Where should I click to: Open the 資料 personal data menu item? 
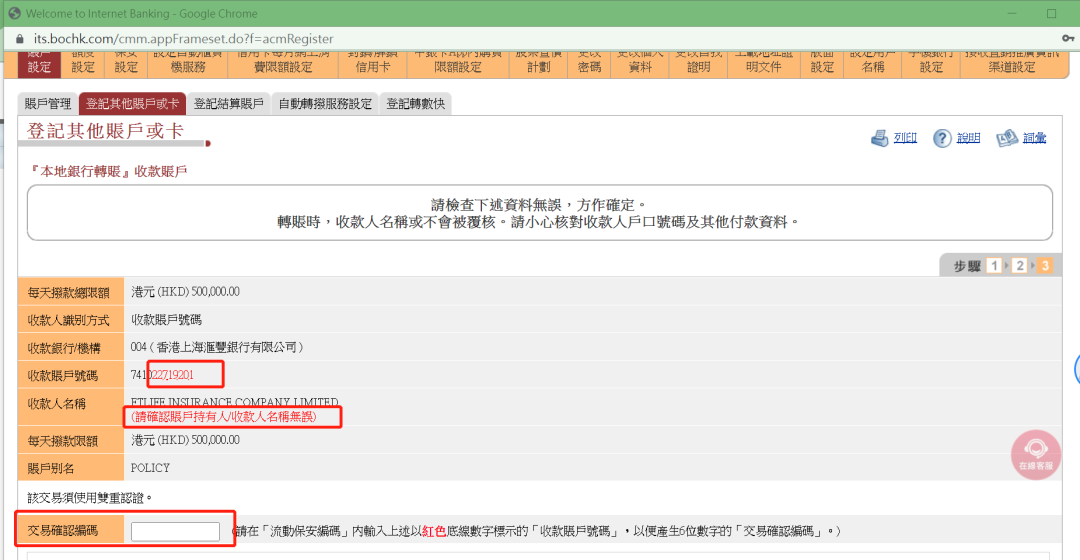(640, 64)
